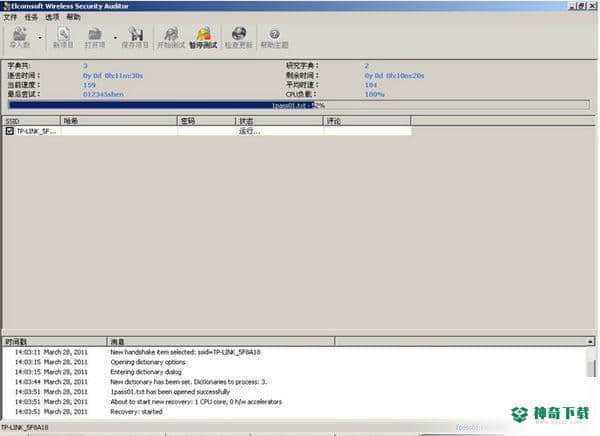600x436 pixels.
Task: Click the current speed value 159
Action: [90, 85]
